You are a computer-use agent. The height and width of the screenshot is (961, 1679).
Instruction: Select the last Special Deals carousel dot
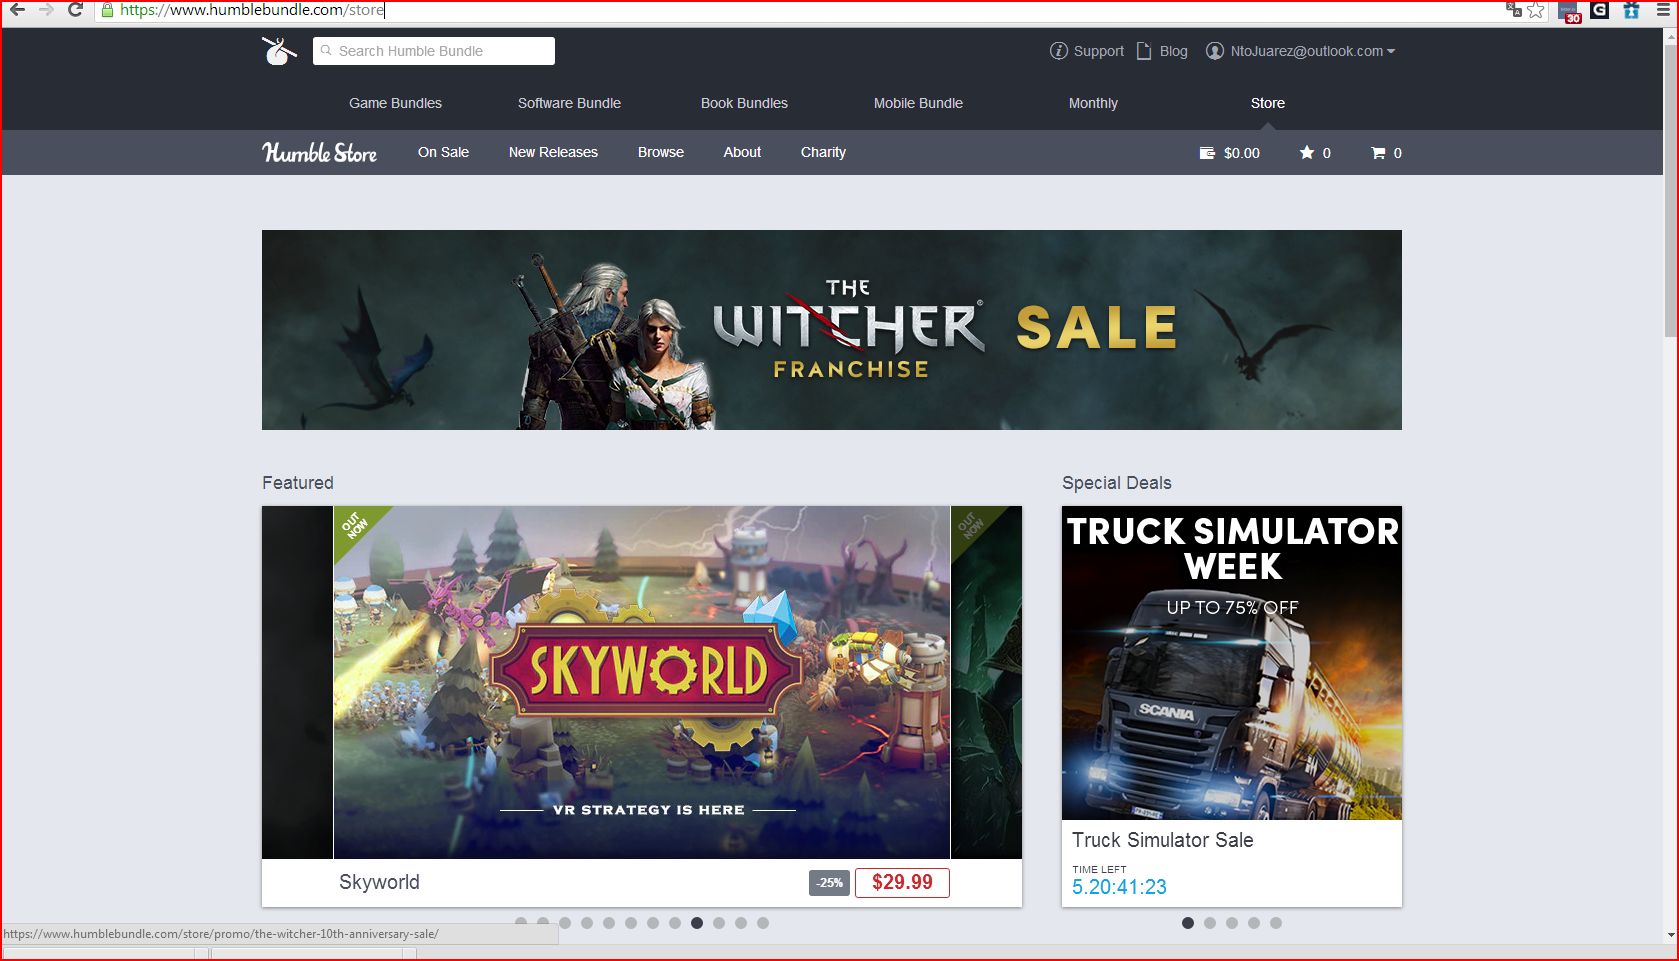coord(1276,923)
